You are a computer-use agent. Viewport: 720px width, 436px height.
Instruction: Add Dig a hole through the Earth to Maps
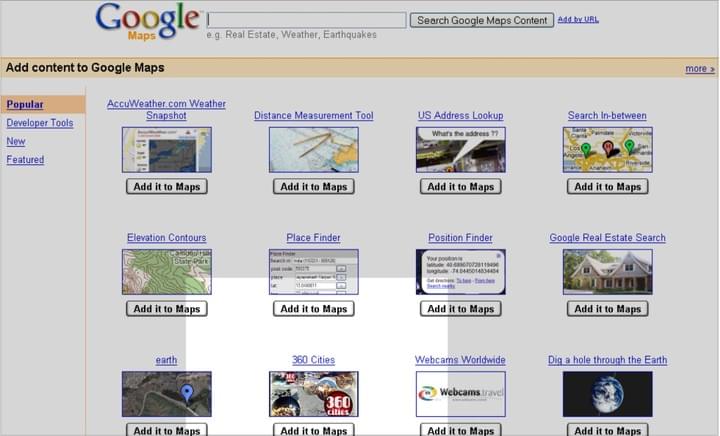tap(608, 430)
